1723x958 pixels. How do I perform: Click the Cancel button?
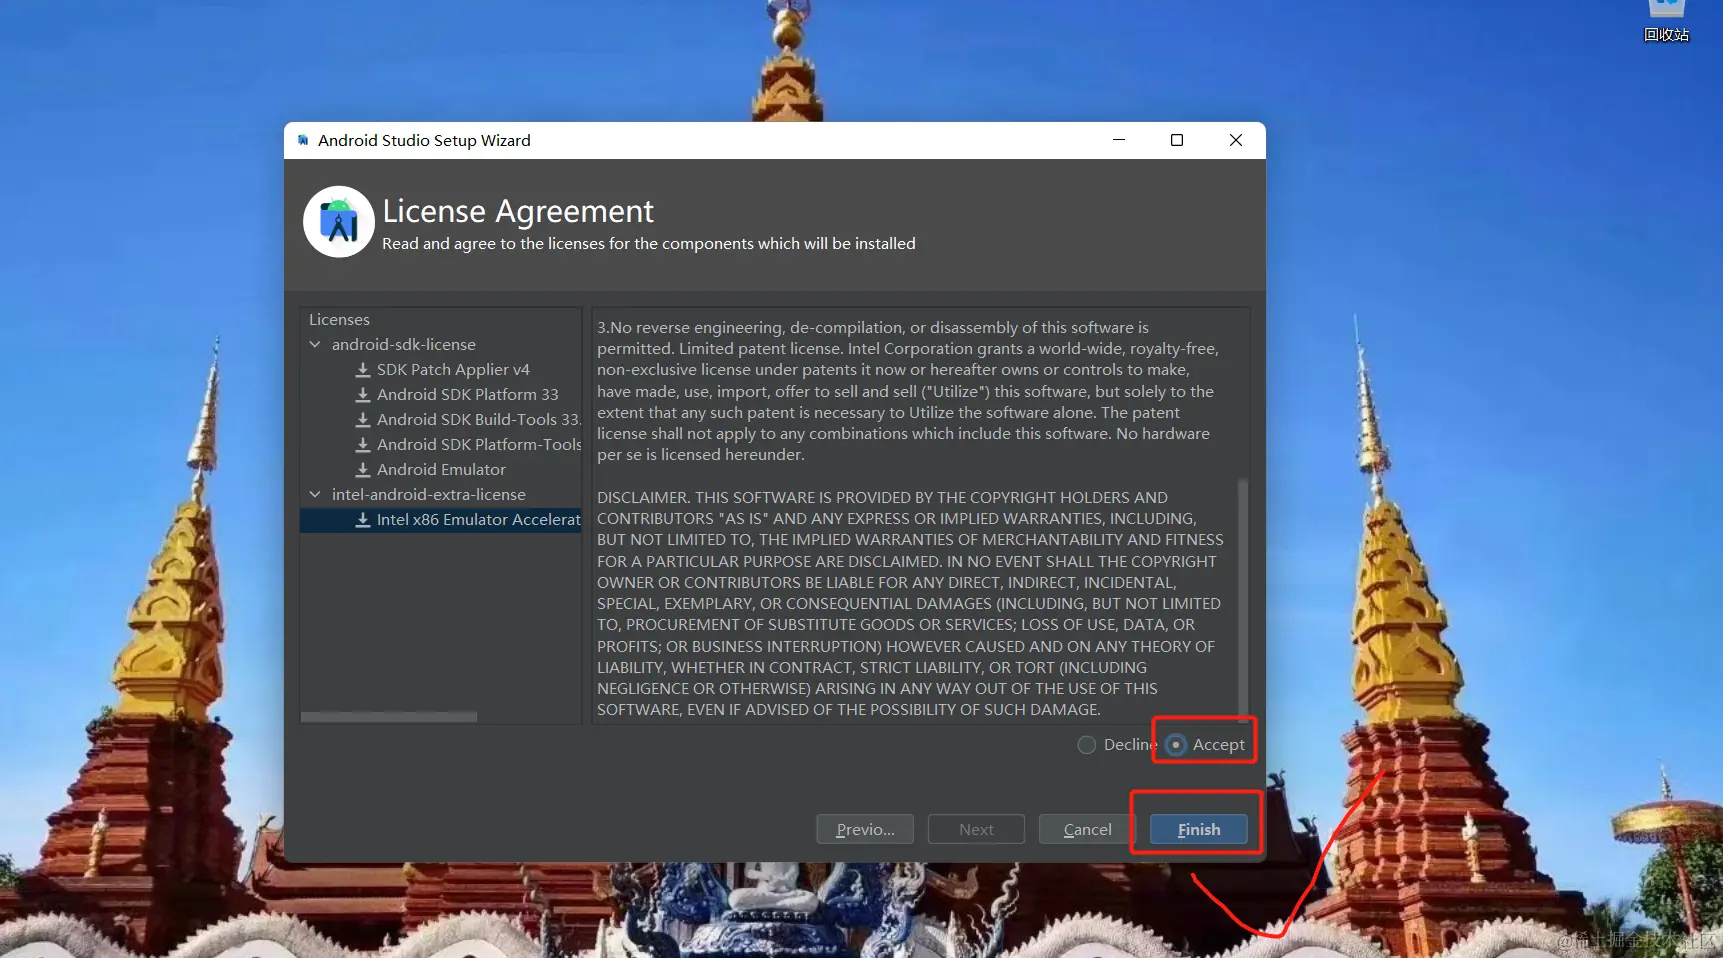1087,829
